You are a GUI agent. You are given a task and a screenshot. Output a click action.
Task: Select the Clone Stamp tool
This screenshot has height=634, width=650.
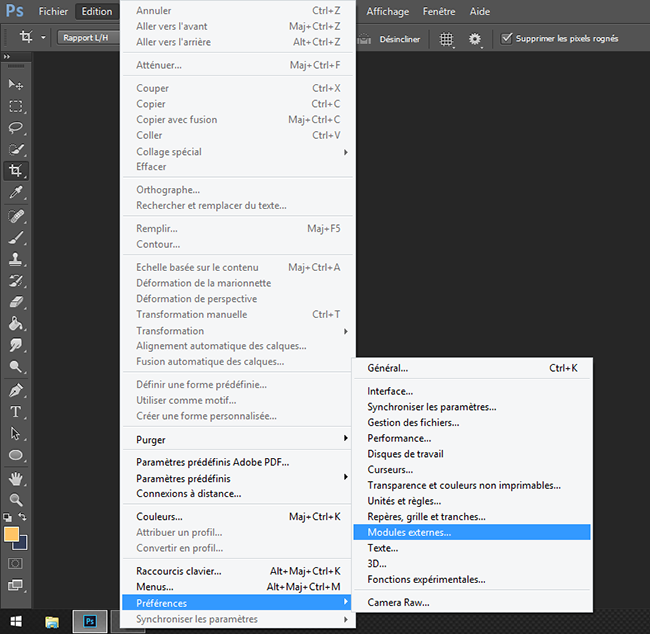[x=16, y=259]
